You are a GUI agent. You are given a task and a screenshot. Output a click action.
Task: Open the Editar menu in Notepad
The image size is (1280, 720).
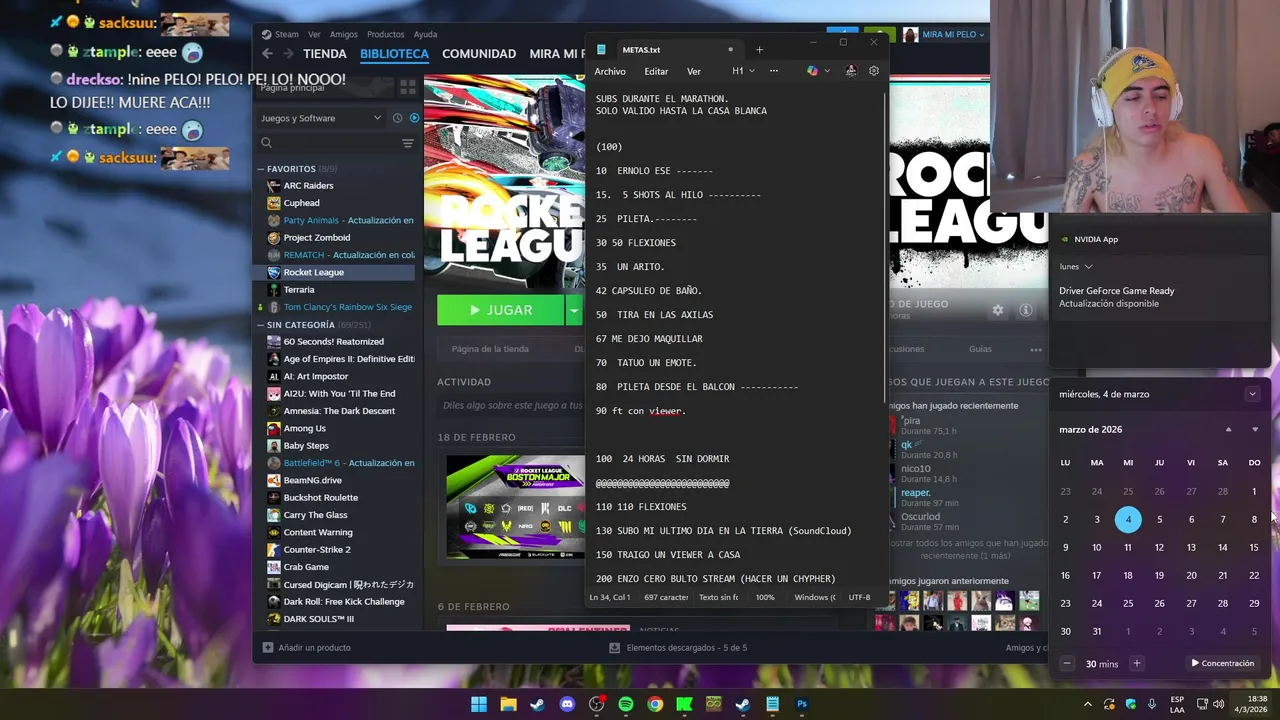[x=656, y=71]
